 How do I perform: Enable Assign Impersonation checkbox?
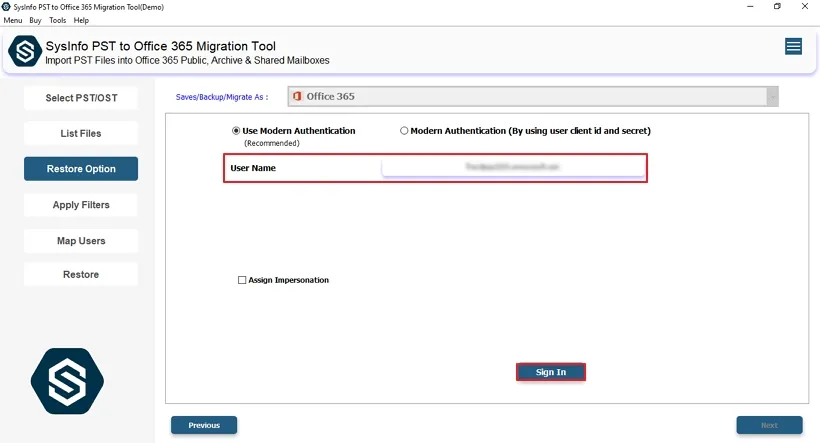pyautogui.click(x=242, y=280)
